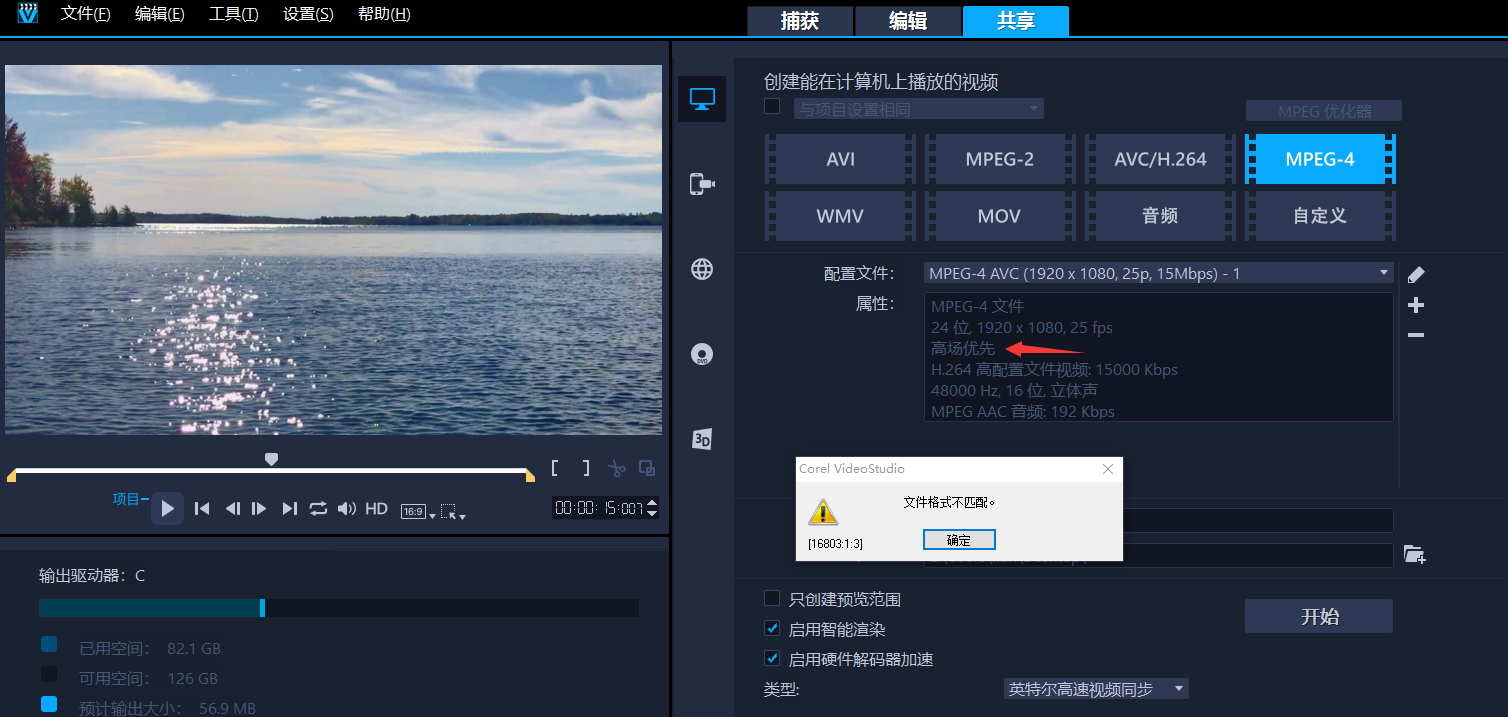This screenshot has height=717, width=1508.
Task: Open the 3D movie output icon
Action: tap(702, 439)
